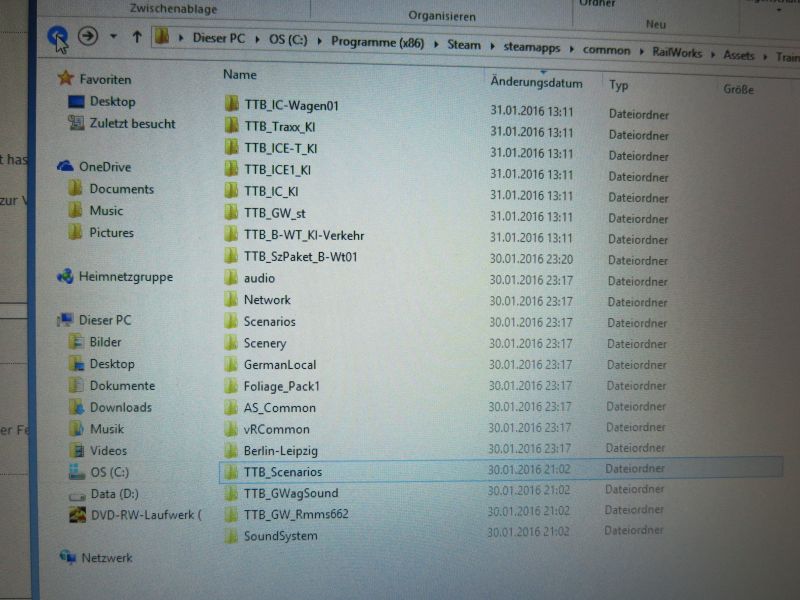The height and width of the screenshot is (600, 800).
Task: Click folder icon of TTB_ICE-T_KI
Action: [x=231, y=147]
